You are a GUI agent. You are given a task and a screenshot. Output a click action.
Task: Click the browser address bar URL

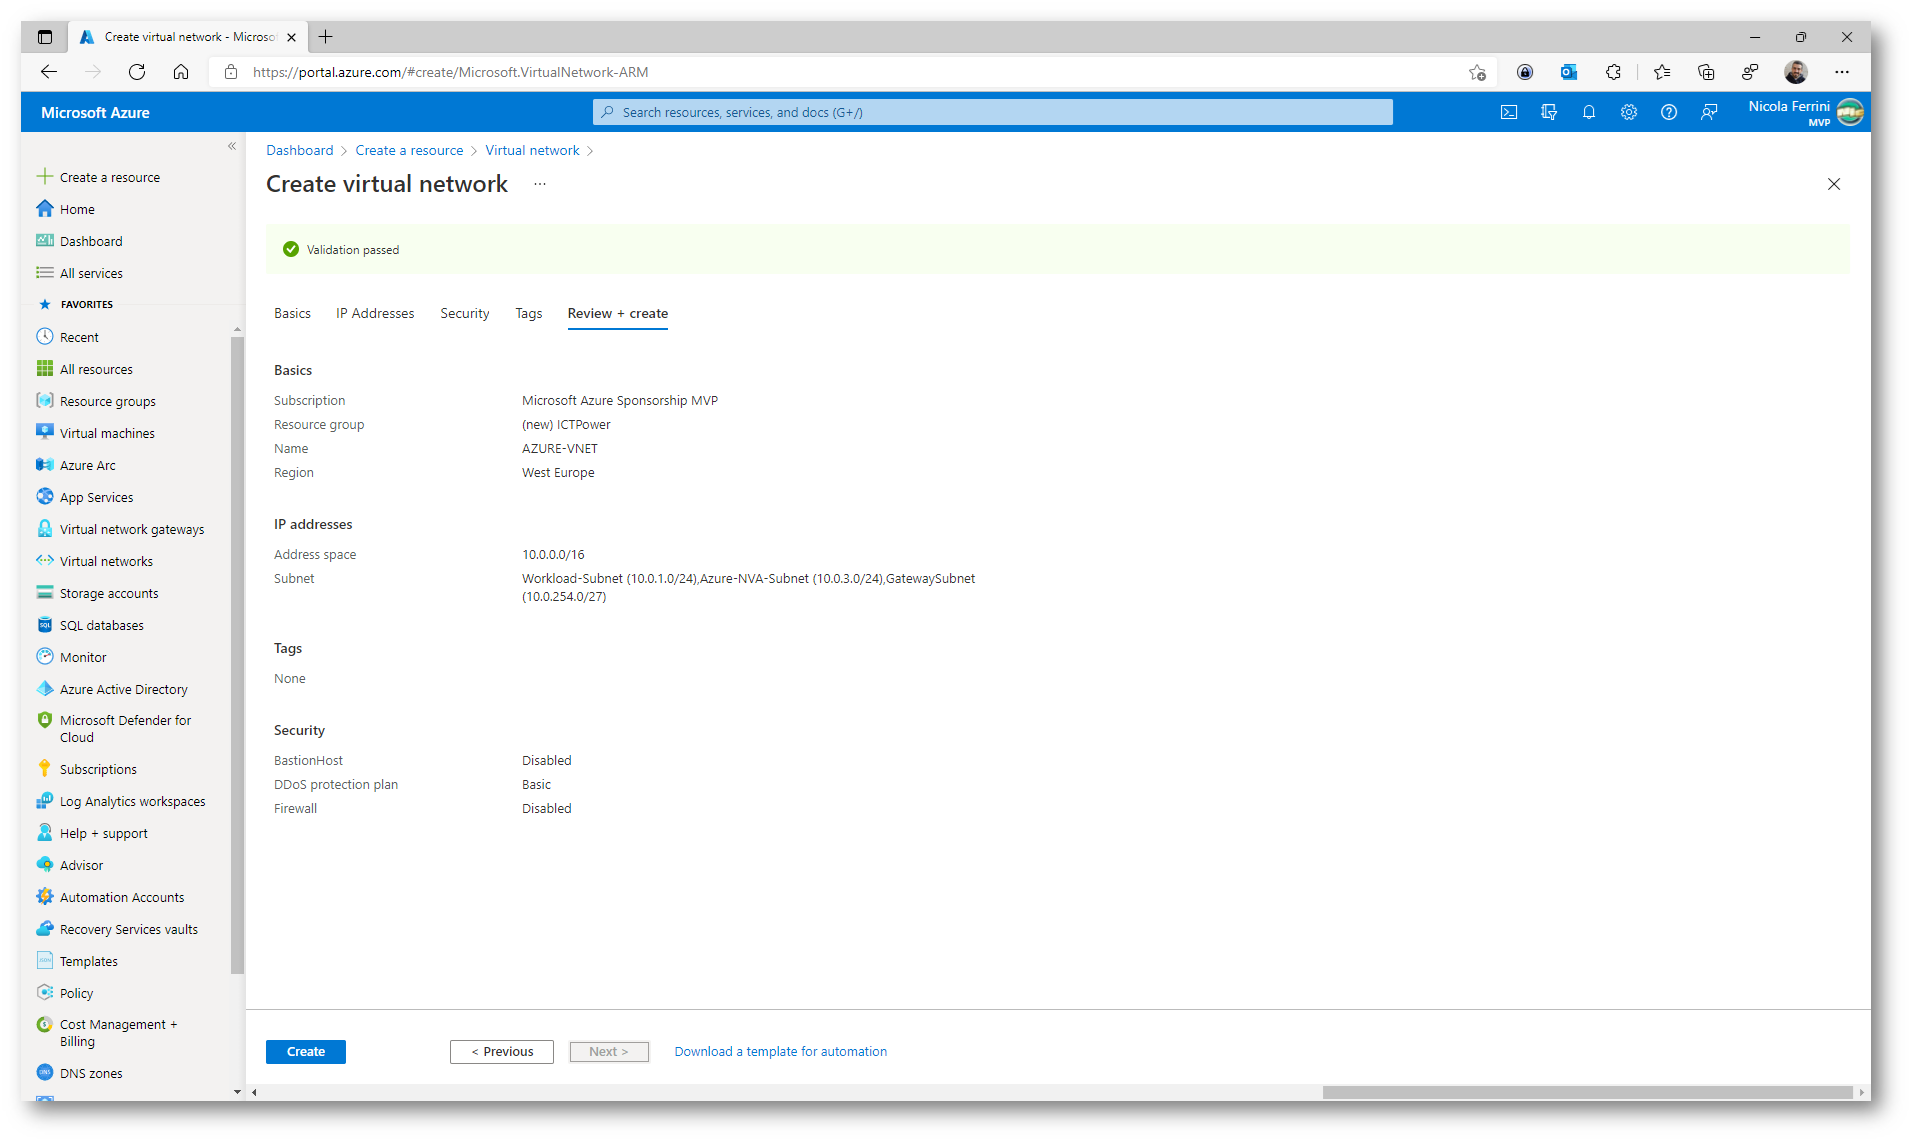(450, 72)
